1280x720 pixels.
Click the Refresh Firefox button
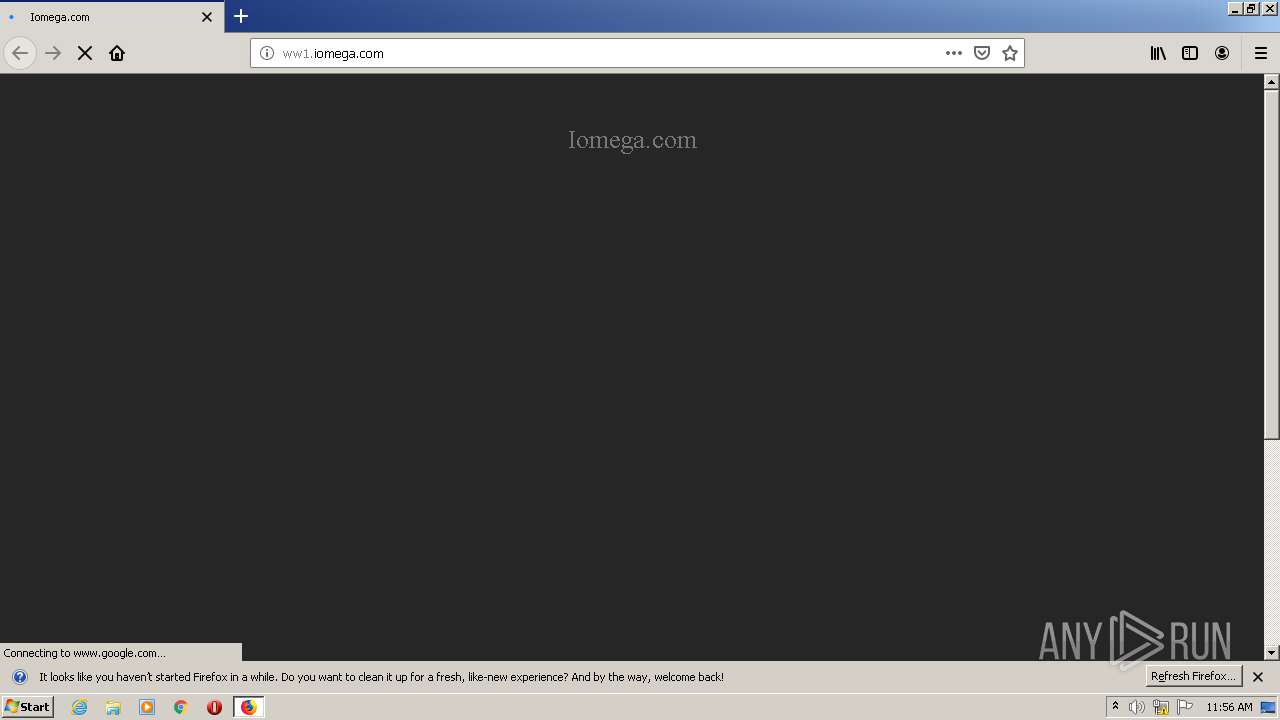tap(1193, 676)
